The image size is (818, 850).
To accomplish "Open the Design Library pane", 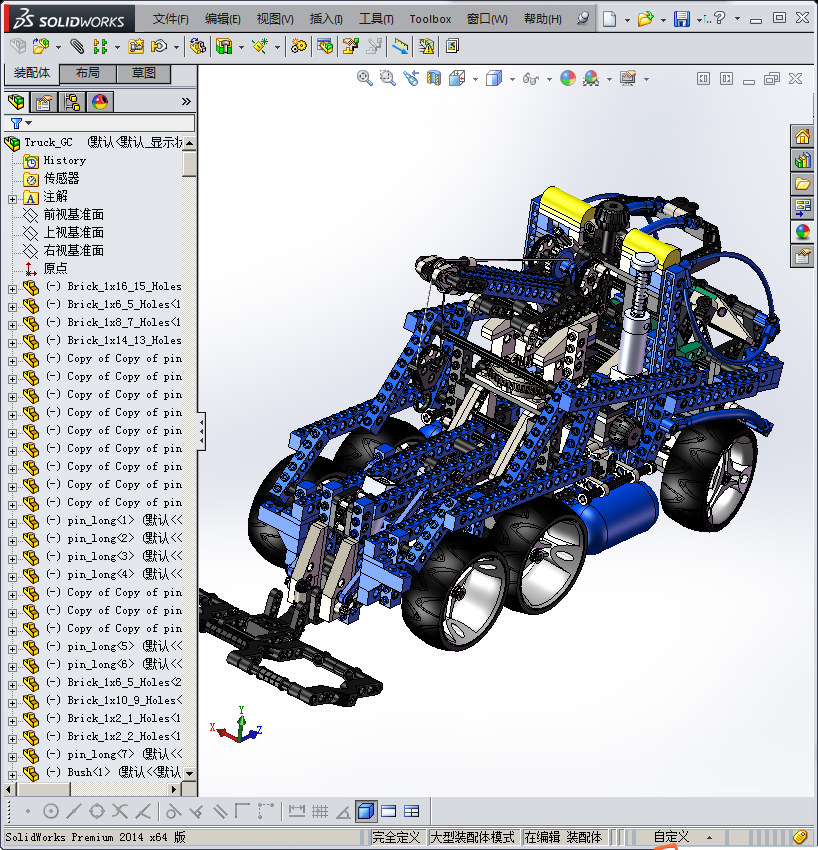I will point(802,160).
